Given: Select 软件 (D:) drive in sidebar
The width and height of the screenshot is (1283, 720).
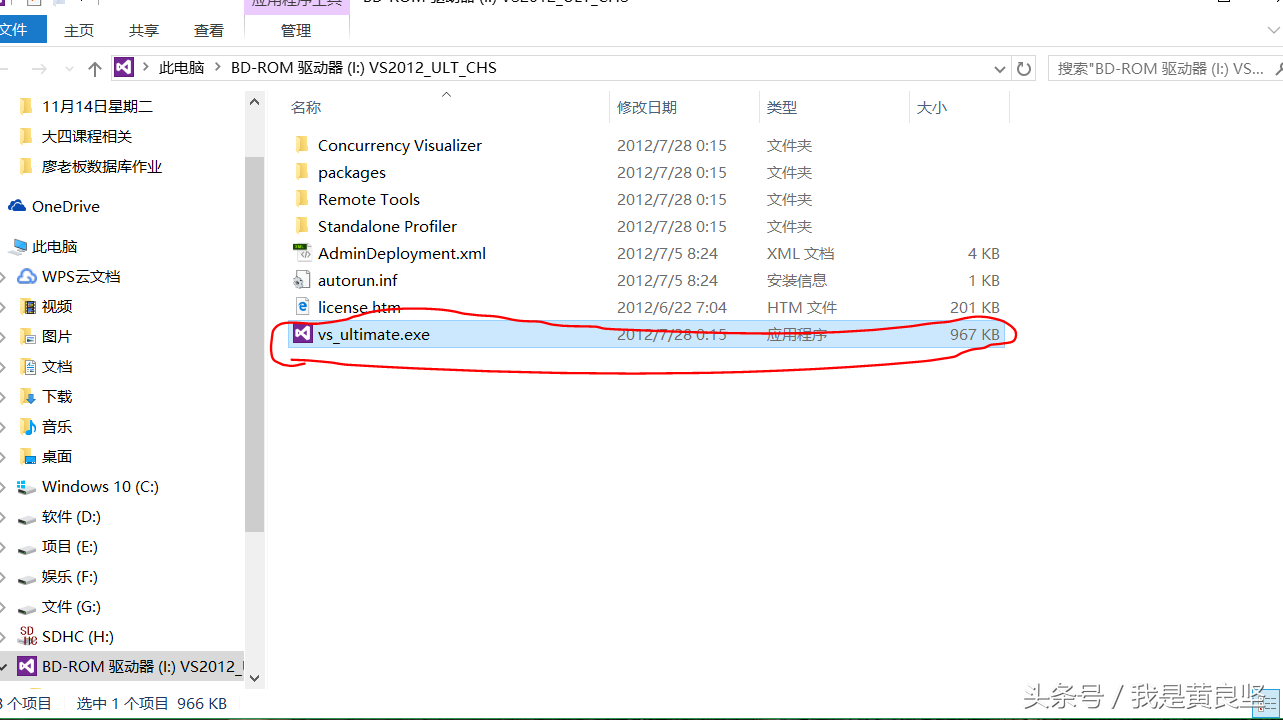Looking at the screenshot, I should (x=71, y=516).
